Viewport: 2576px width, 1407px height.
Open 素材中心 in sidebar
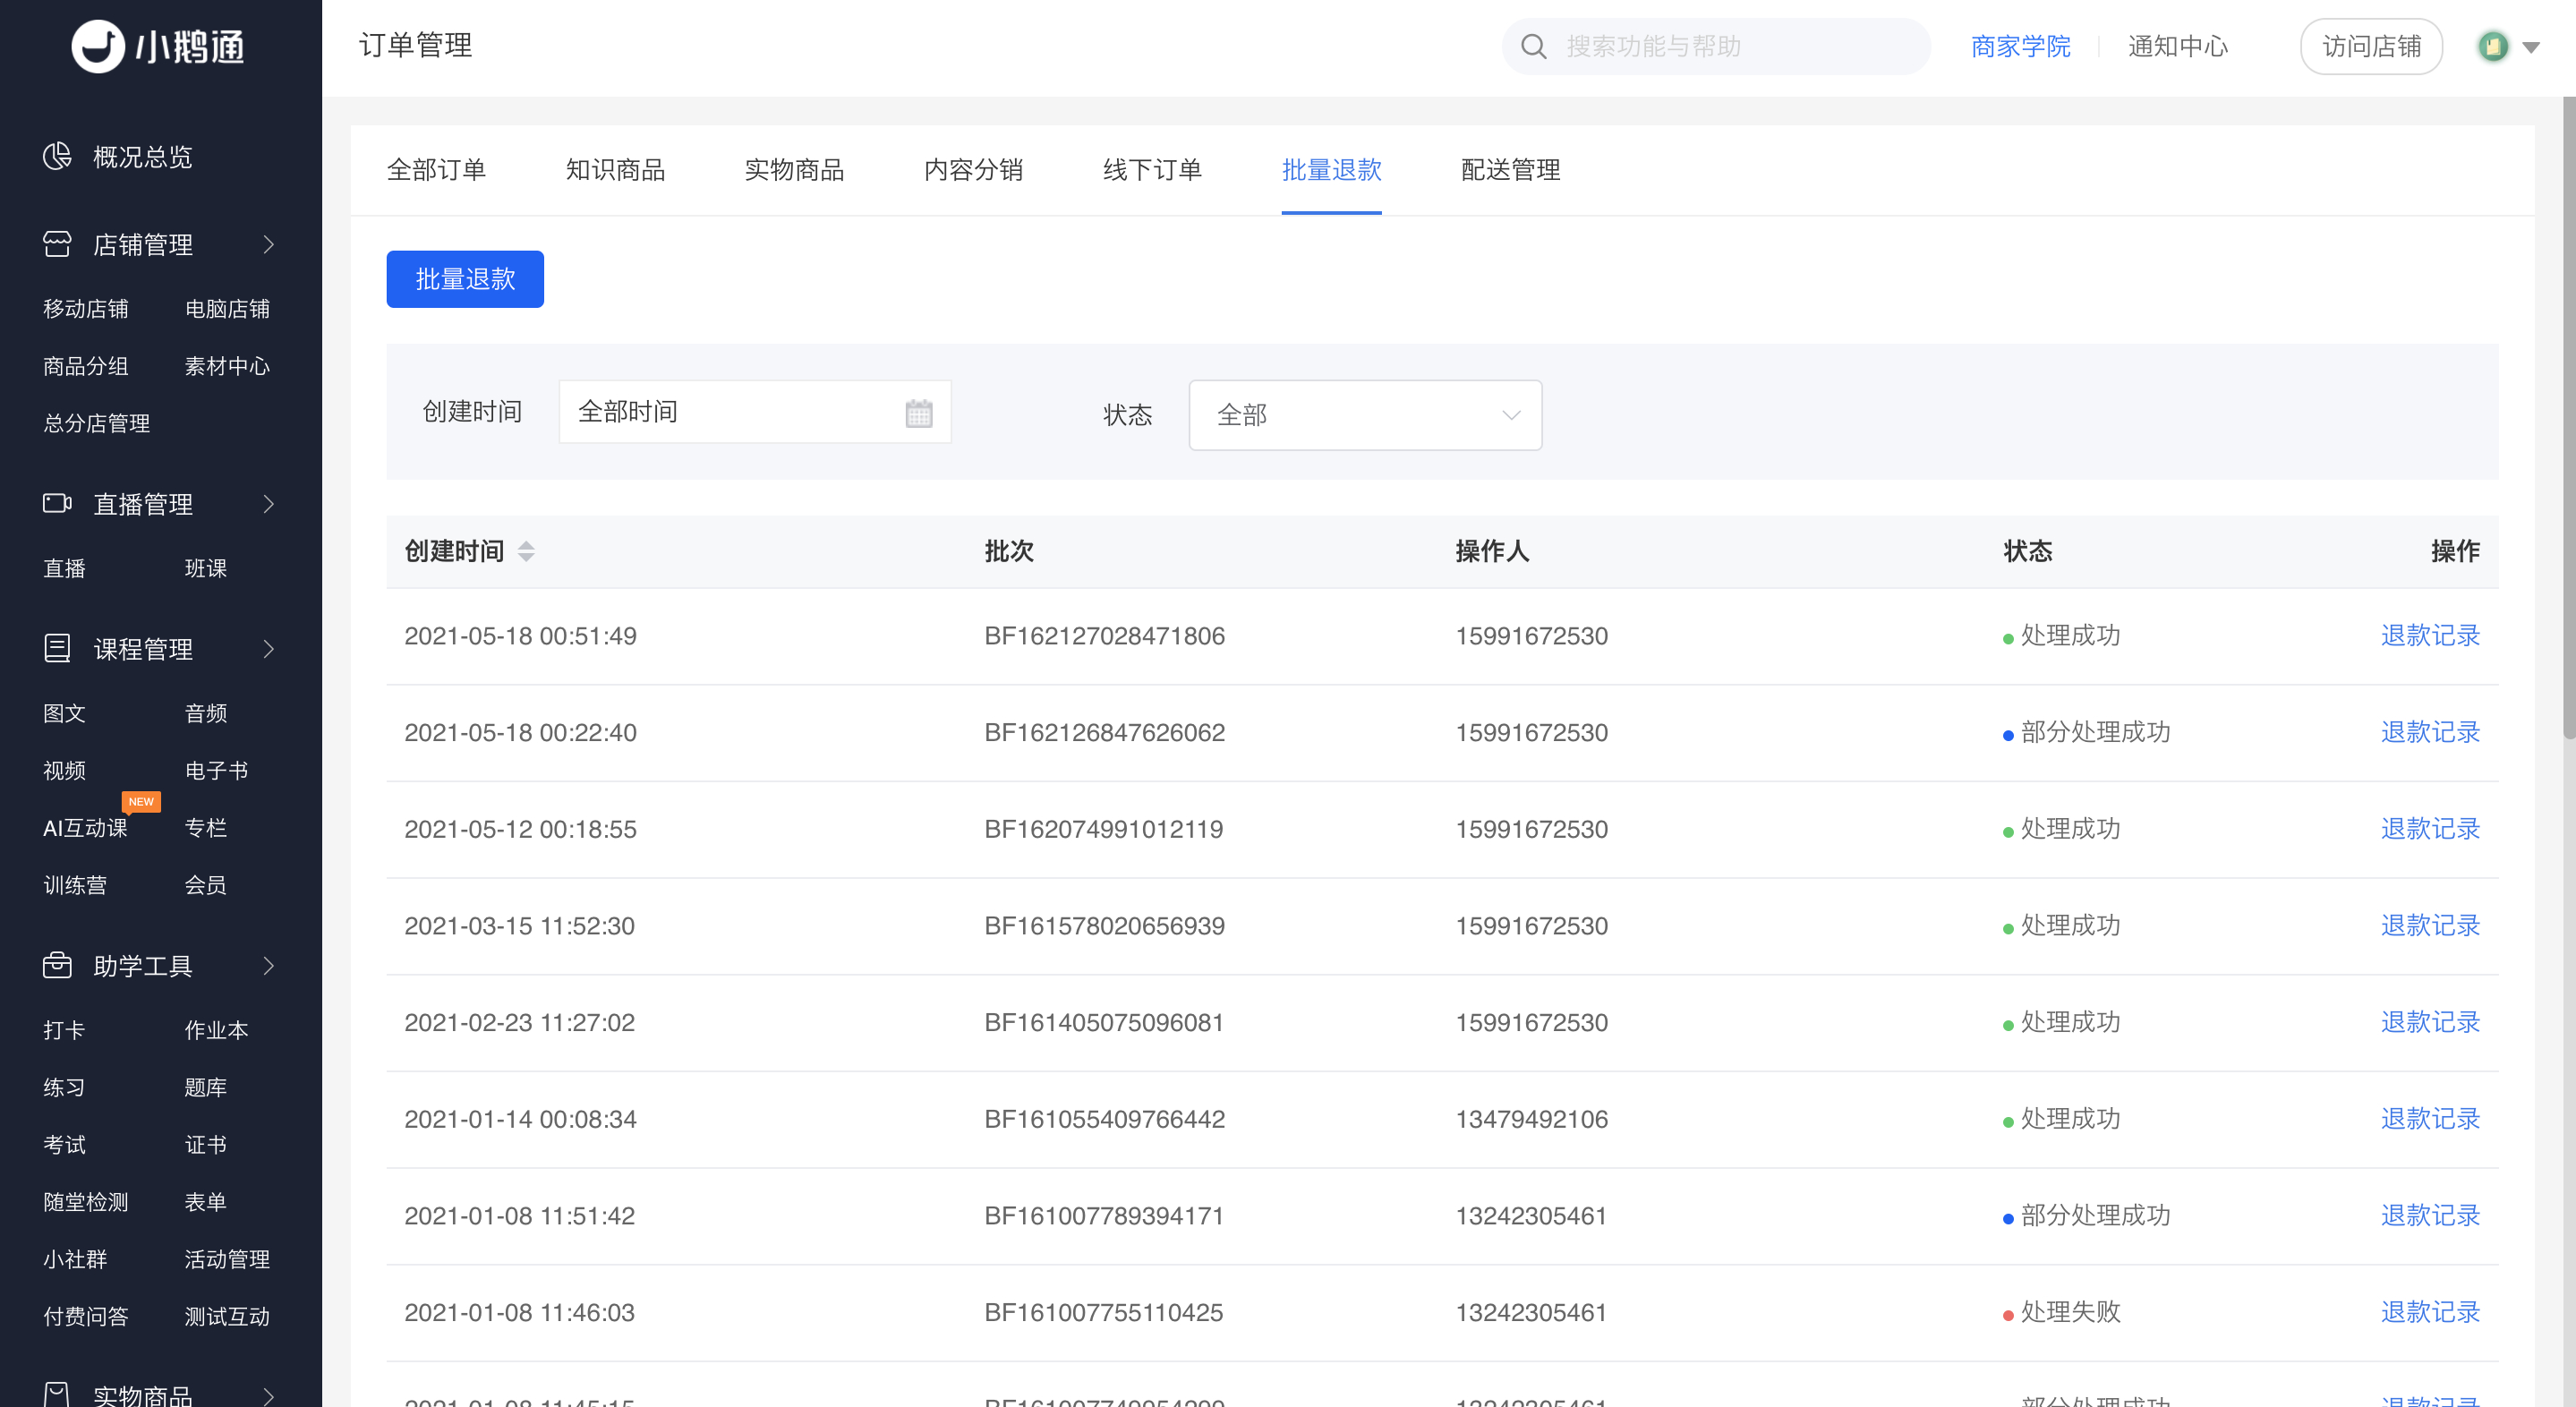[227, 366]
